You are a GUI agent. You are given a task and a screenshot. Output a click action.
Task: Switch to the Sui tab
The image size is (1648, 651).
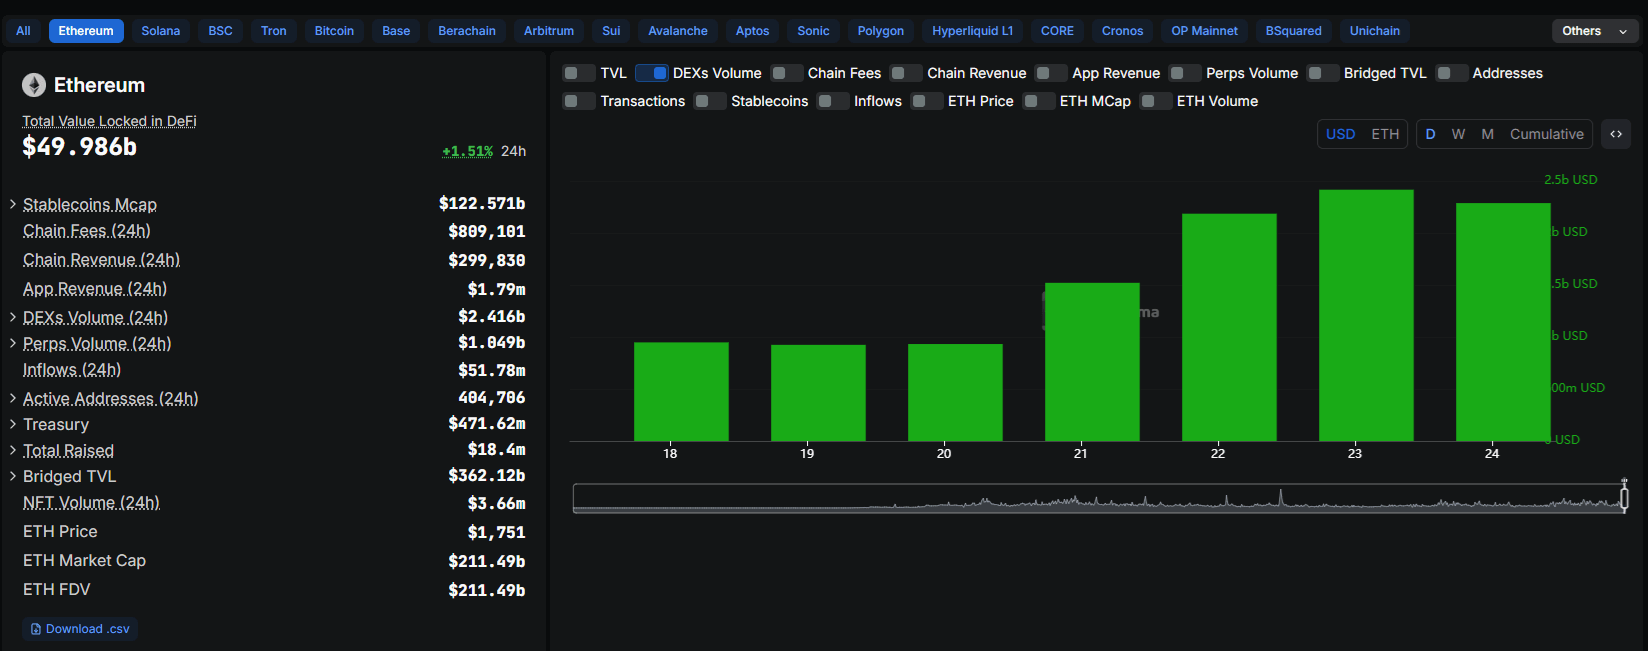pyautogui.click(x=611, y=31)
